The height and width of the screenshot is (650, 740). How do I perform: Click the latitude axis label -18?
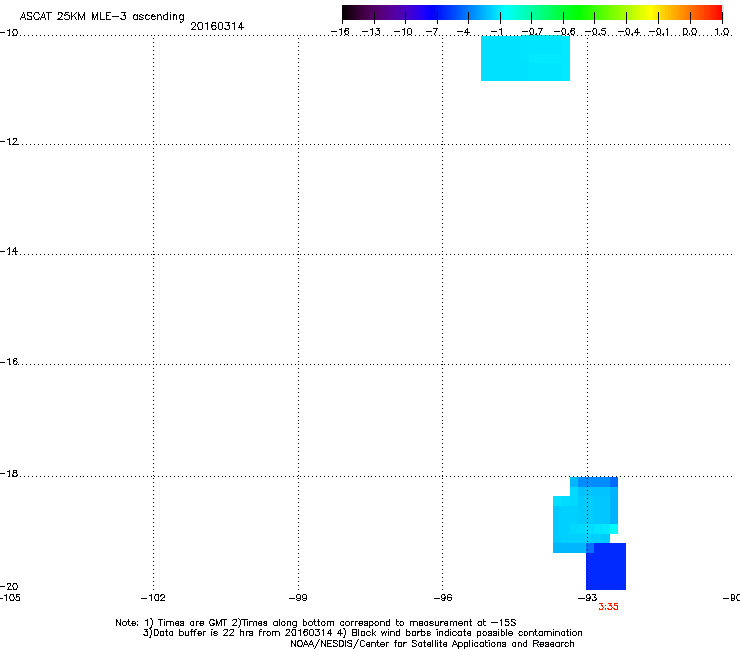coord(9,473)
